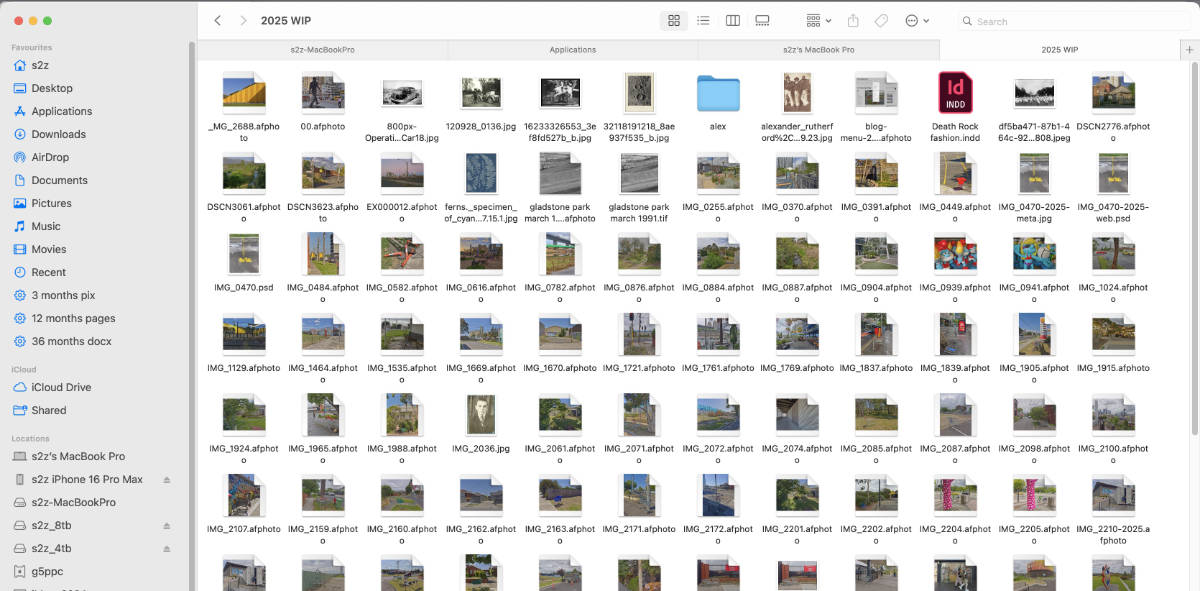Viewport: 1200px width, 591px height.
Task: Select the ferns specimen jpg file
Action: pyautogui.click(x=481, y=174)
